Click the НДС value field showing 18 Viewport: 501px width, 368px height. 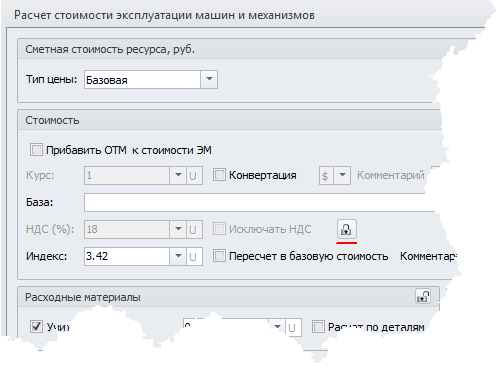(127, 229)
